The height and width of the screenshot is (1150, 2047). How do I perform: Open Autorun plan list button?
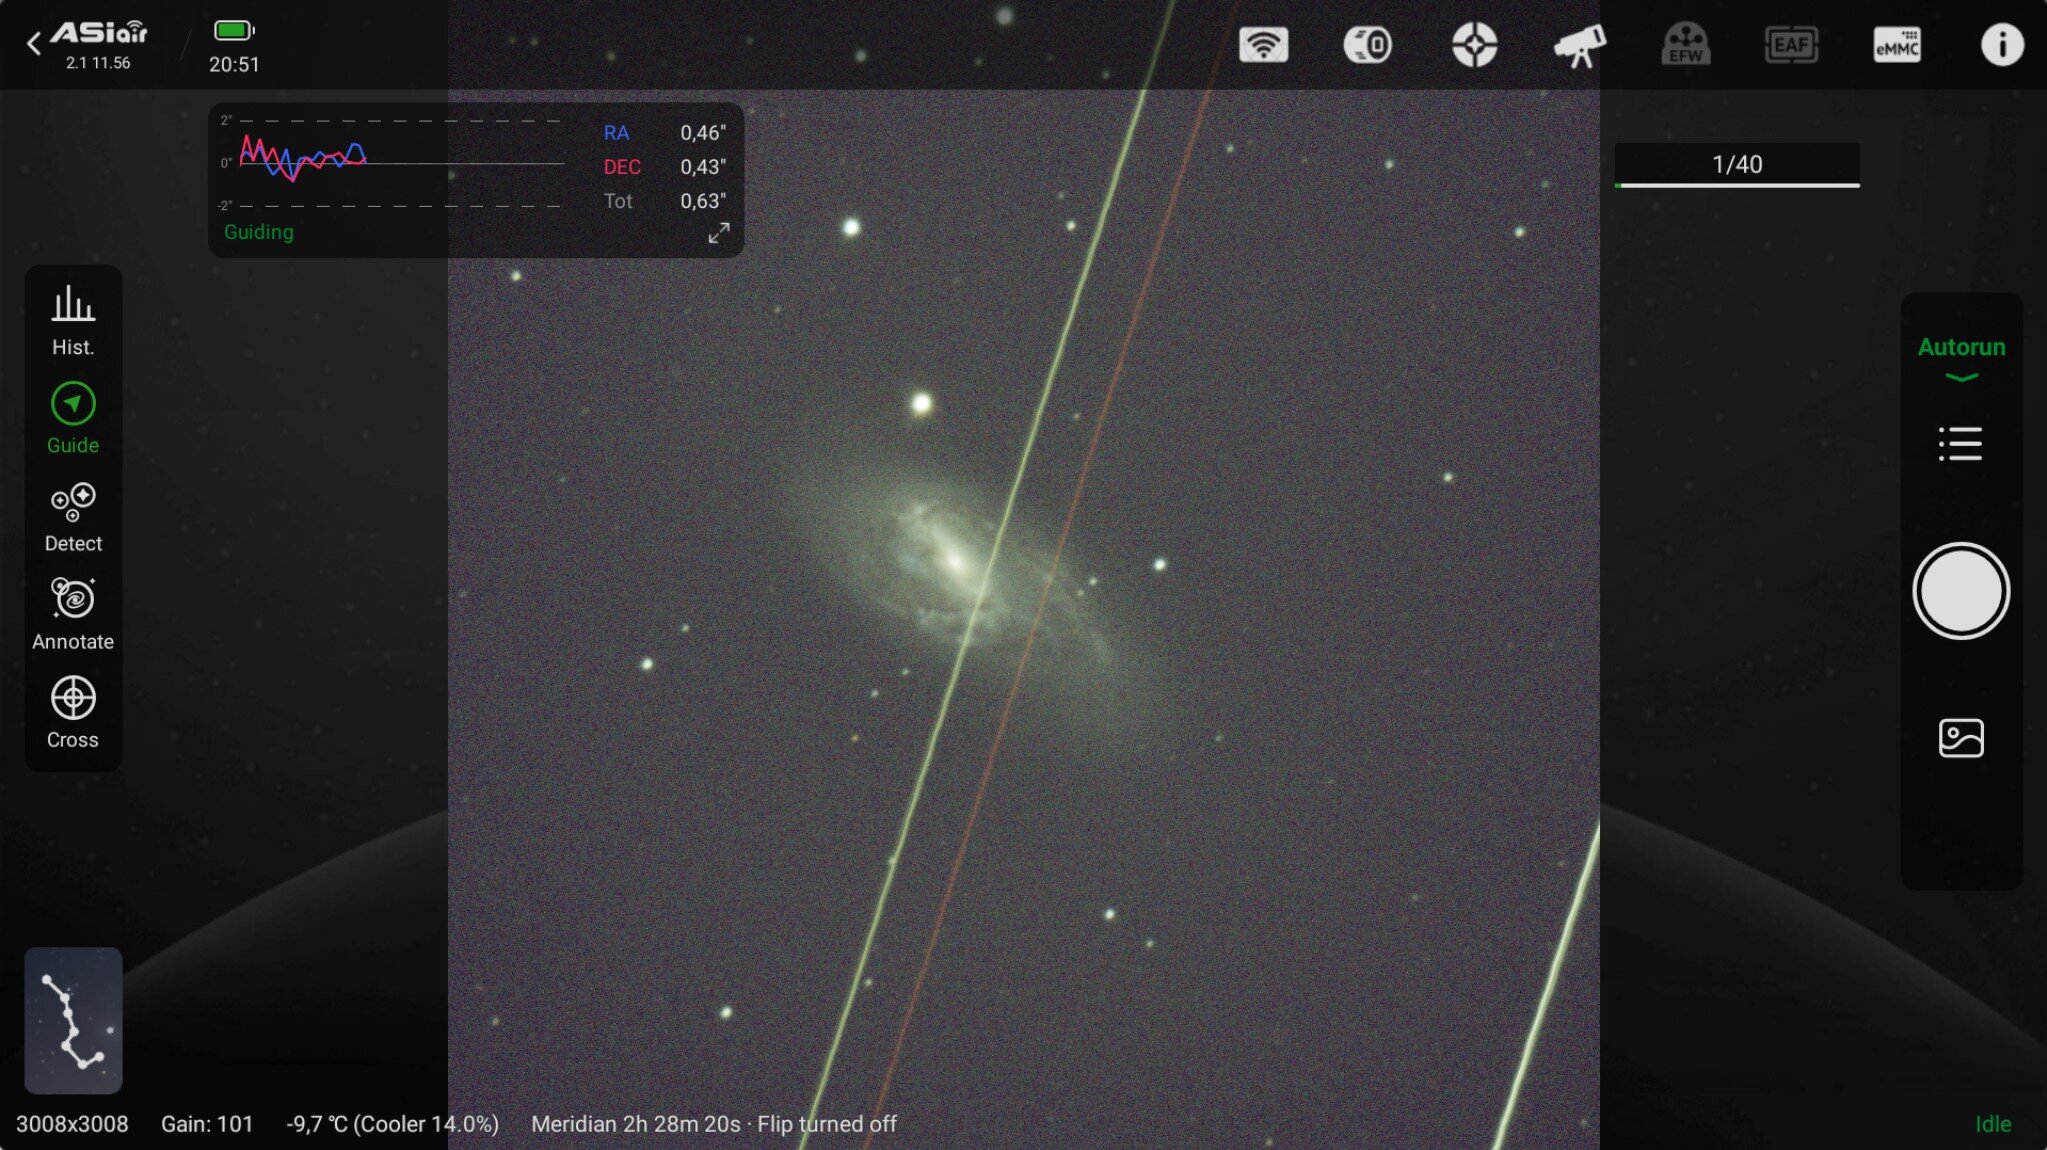coord(1960,444)
